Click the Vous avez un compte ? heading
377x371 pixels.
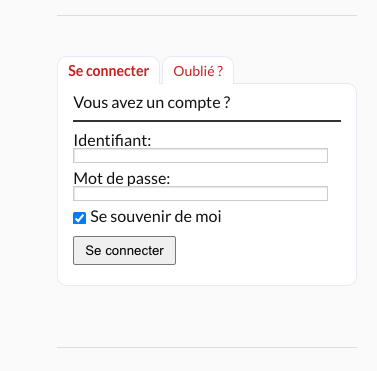152,103
